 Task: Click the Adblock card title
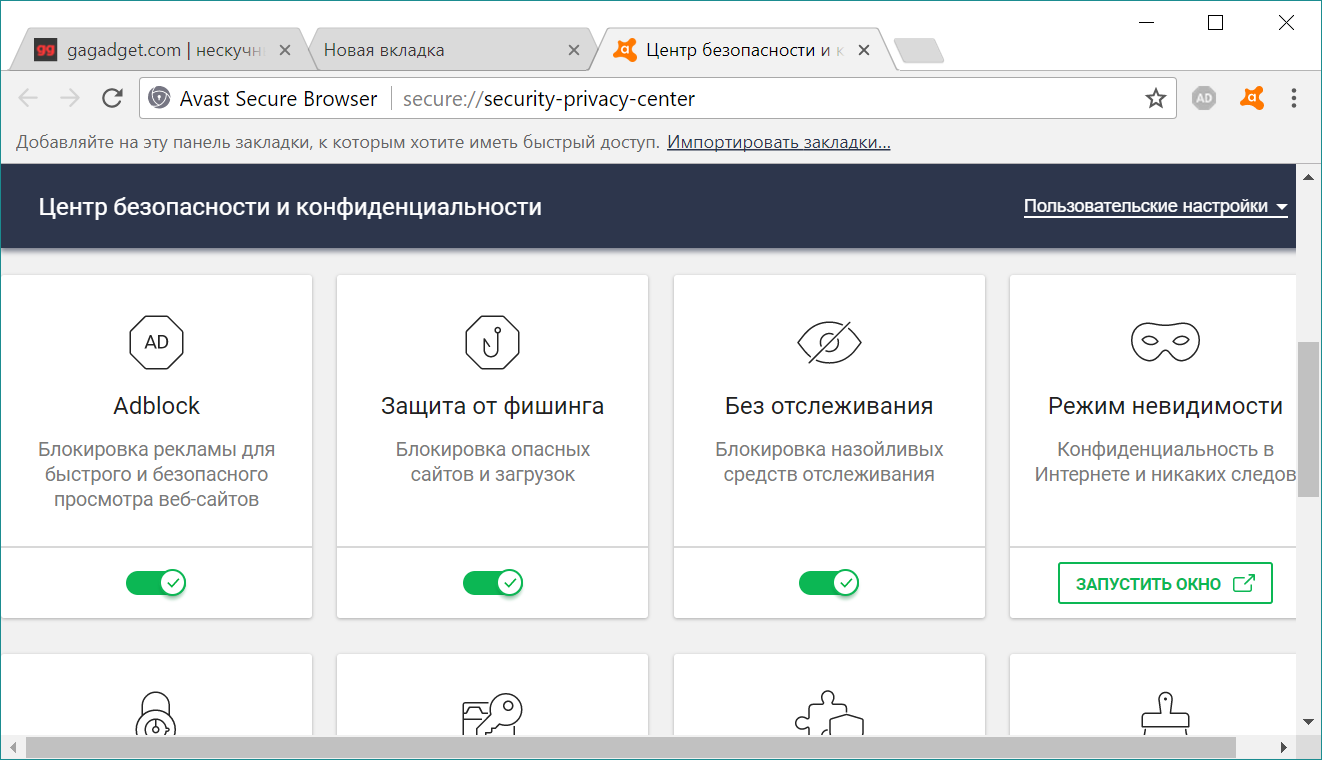156,406
